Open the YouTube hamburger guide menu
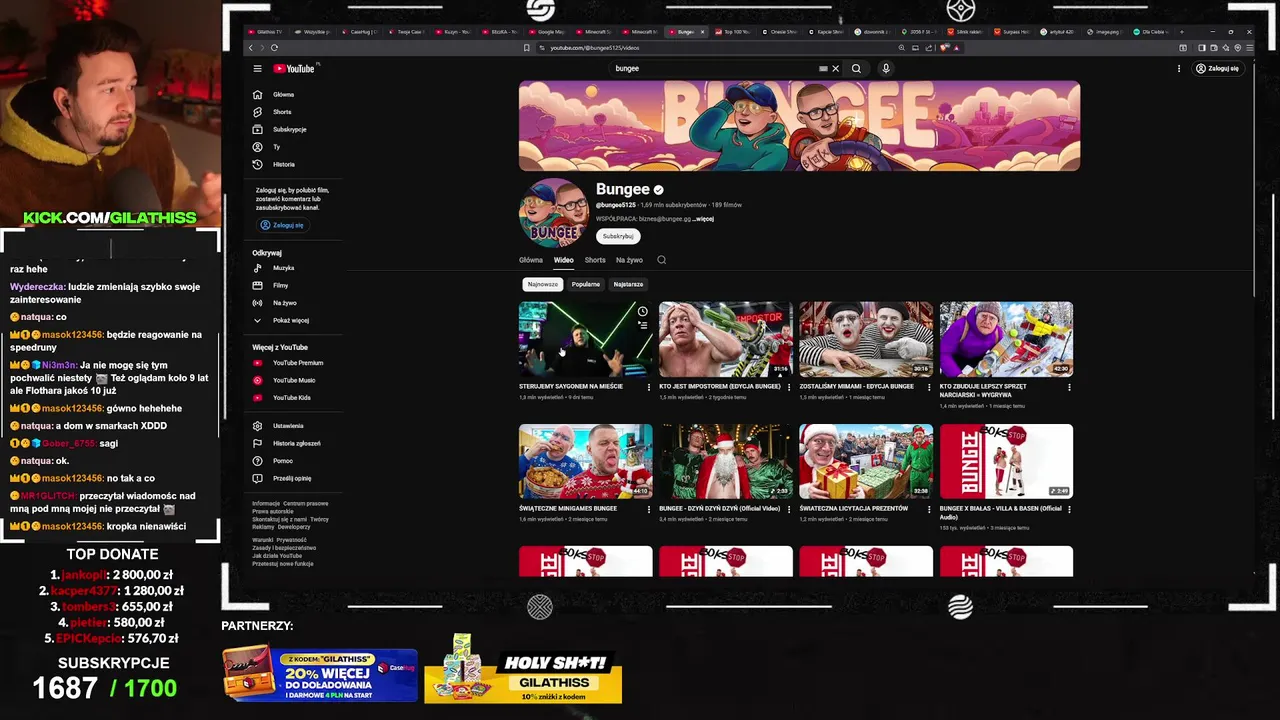The height and width of the screenshot is (720, 1280). 257,69
